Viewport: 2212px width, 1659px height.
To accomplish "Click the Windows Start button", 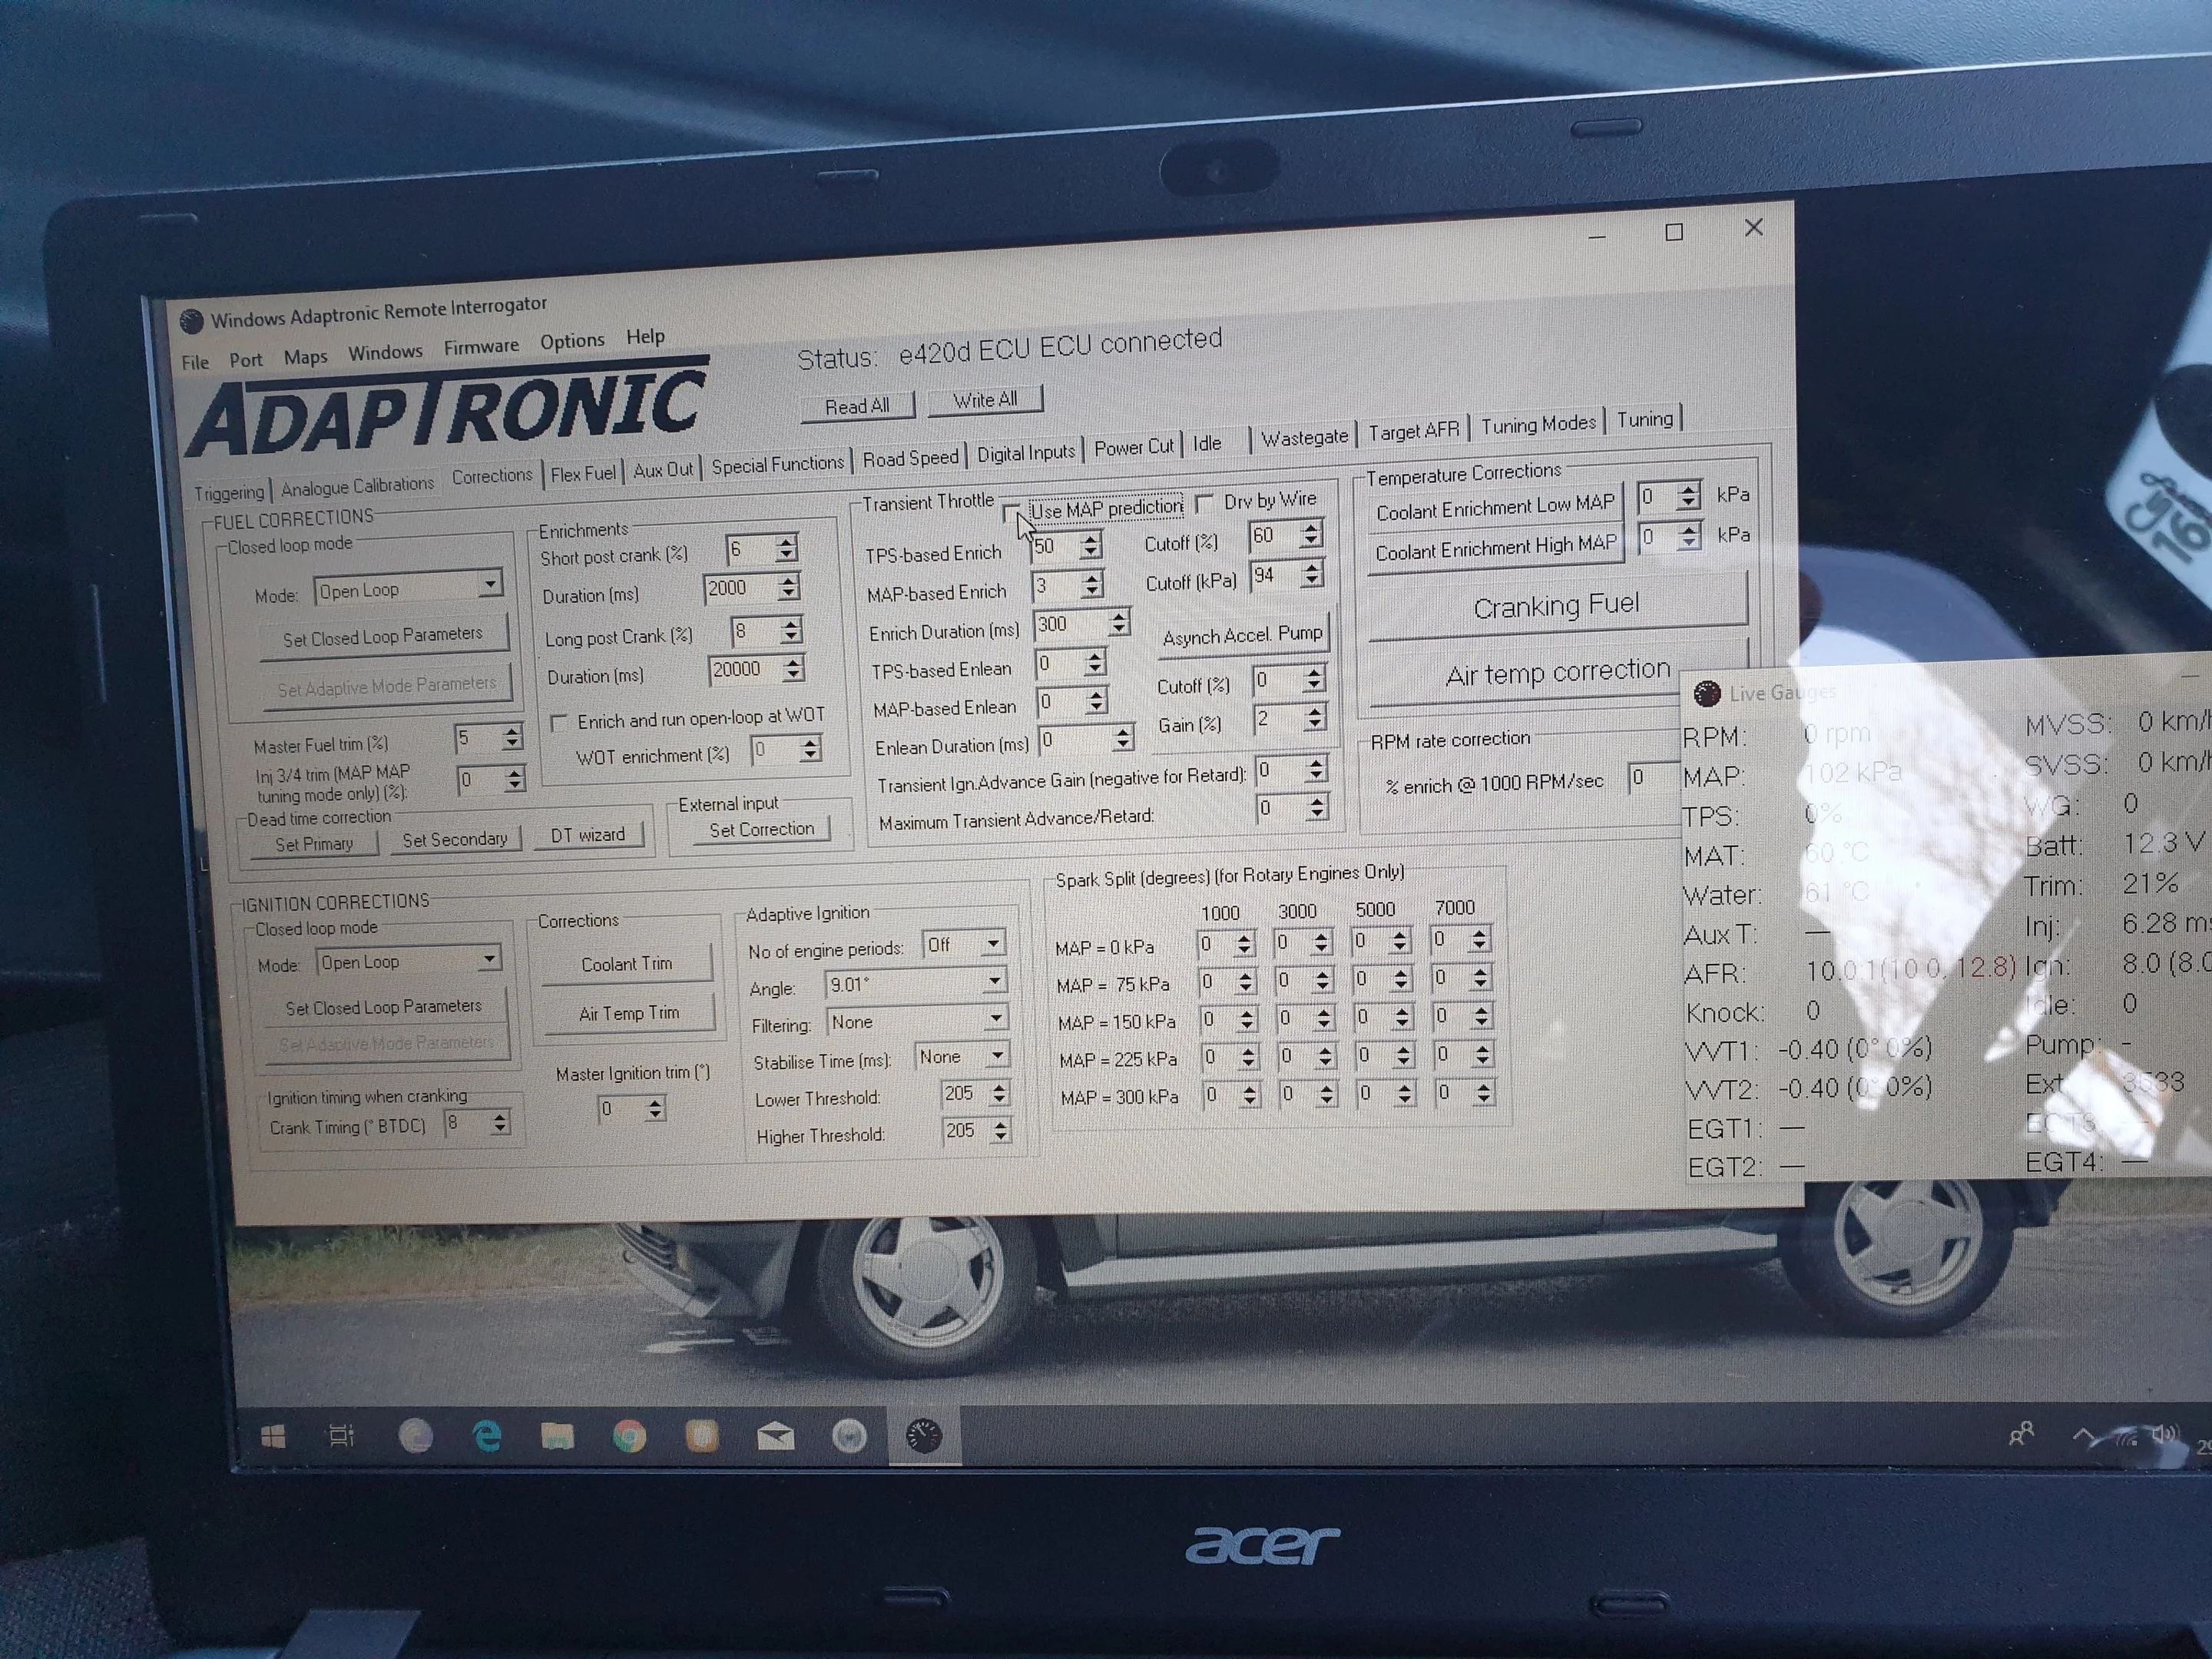I will (x=272, y=1437).
